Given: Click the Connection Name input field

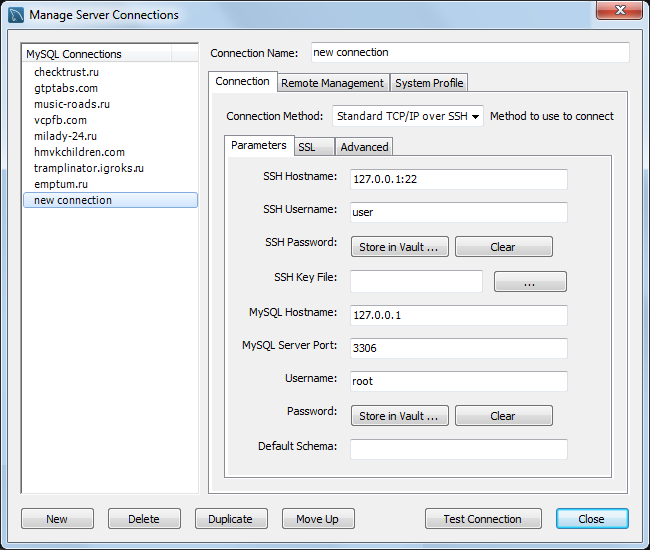Looking at the screenshot, I should 470,53.
